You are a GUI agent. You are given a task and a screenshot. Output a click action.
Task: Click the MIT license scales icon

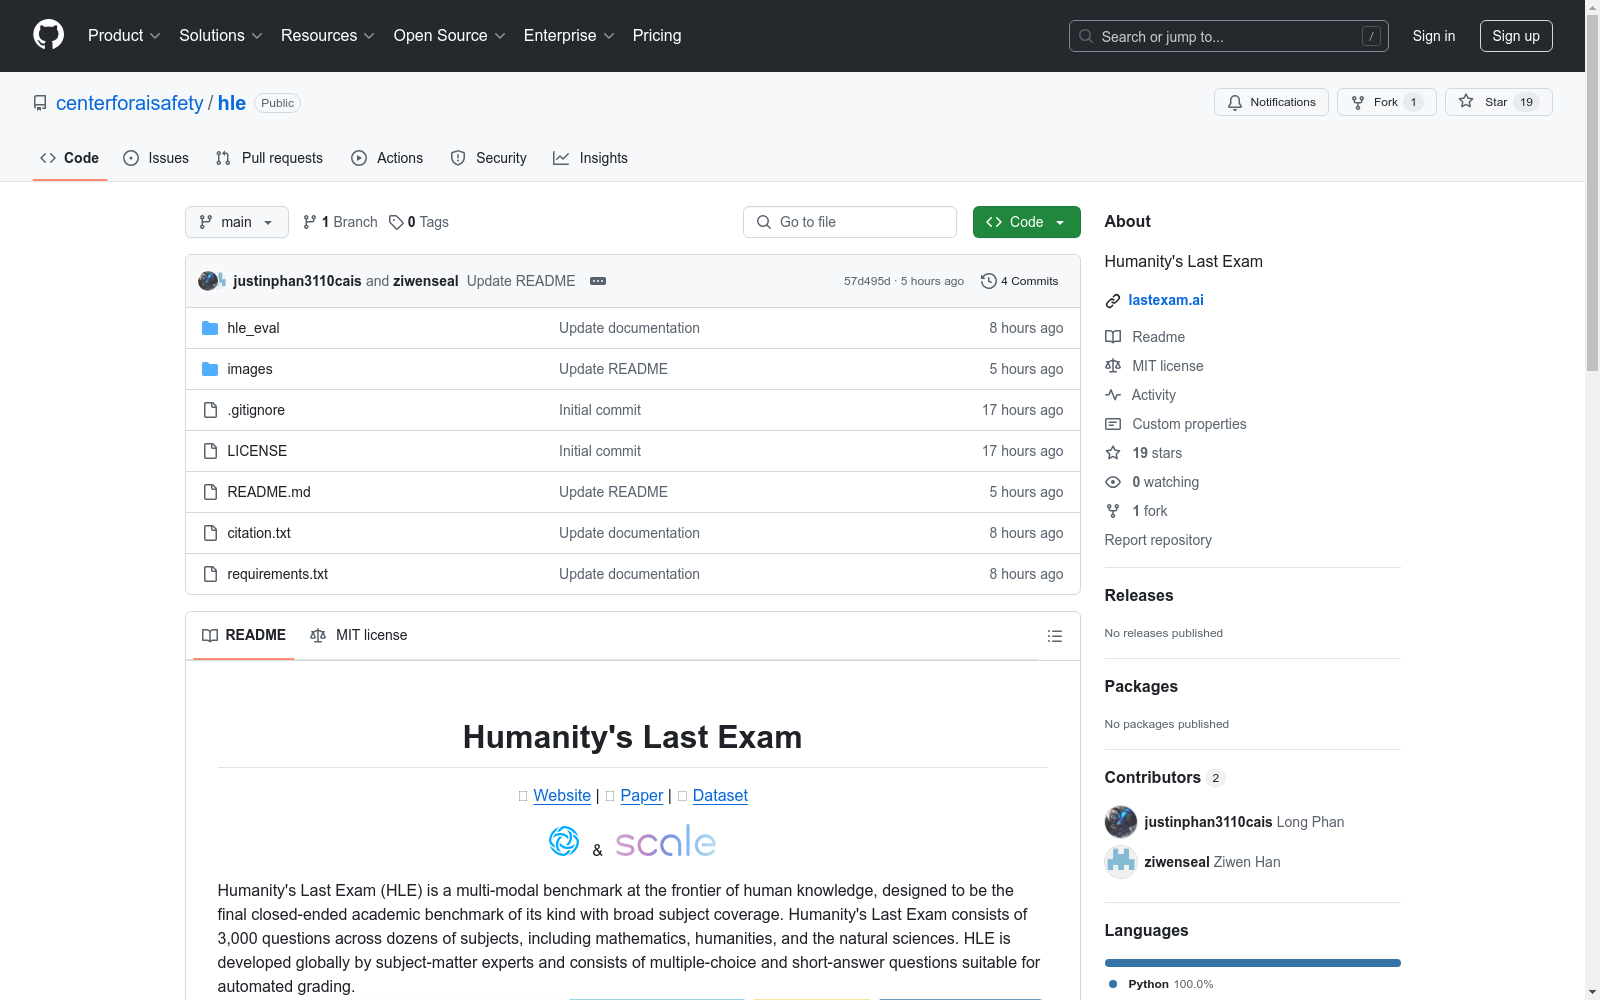click(1113, 366)
